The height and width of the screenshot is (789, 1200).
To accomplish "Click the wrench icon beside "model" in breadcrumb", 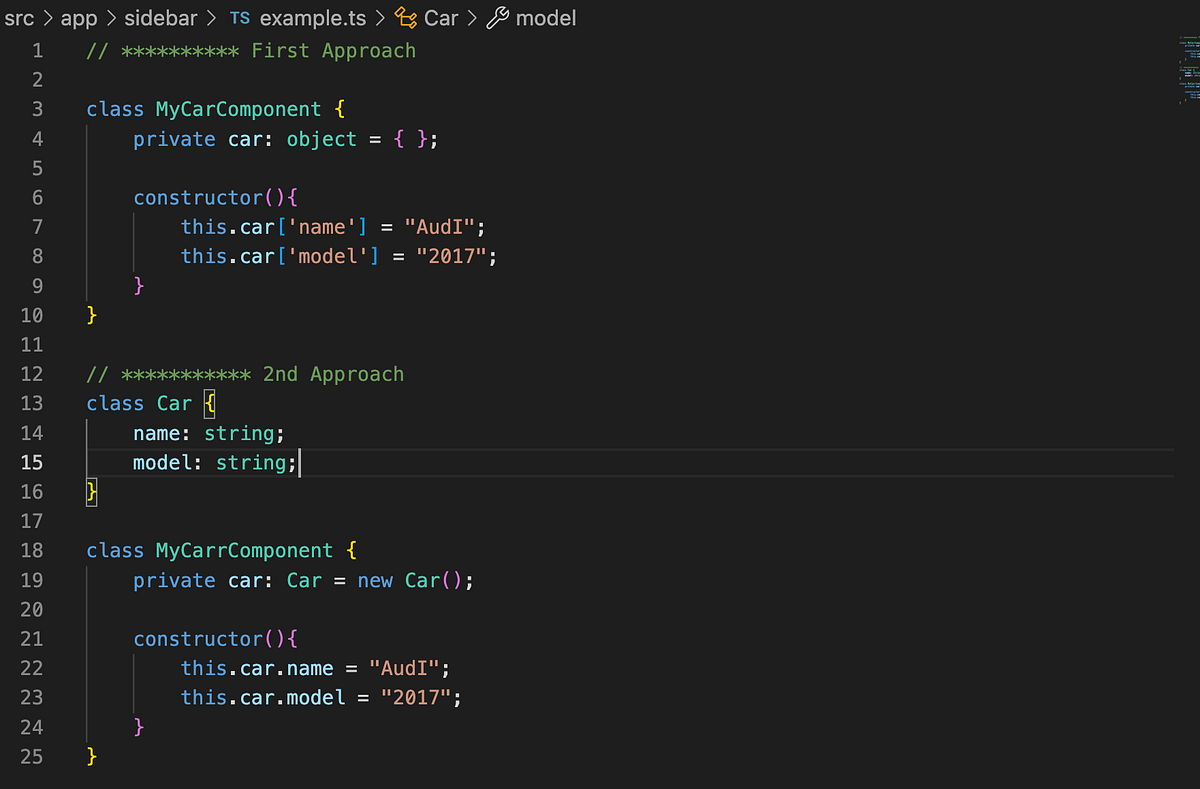I will click(499, 17).
